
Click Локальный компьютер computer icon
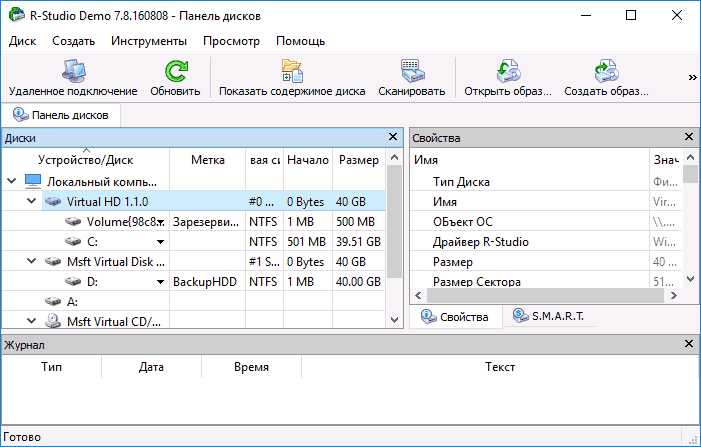point(33,181)
